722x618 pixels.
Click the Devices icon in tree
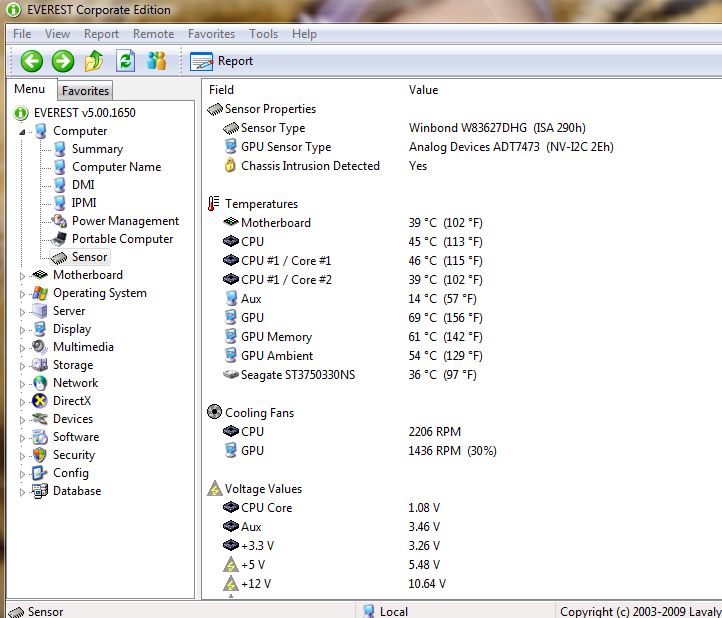pos(40,419)
